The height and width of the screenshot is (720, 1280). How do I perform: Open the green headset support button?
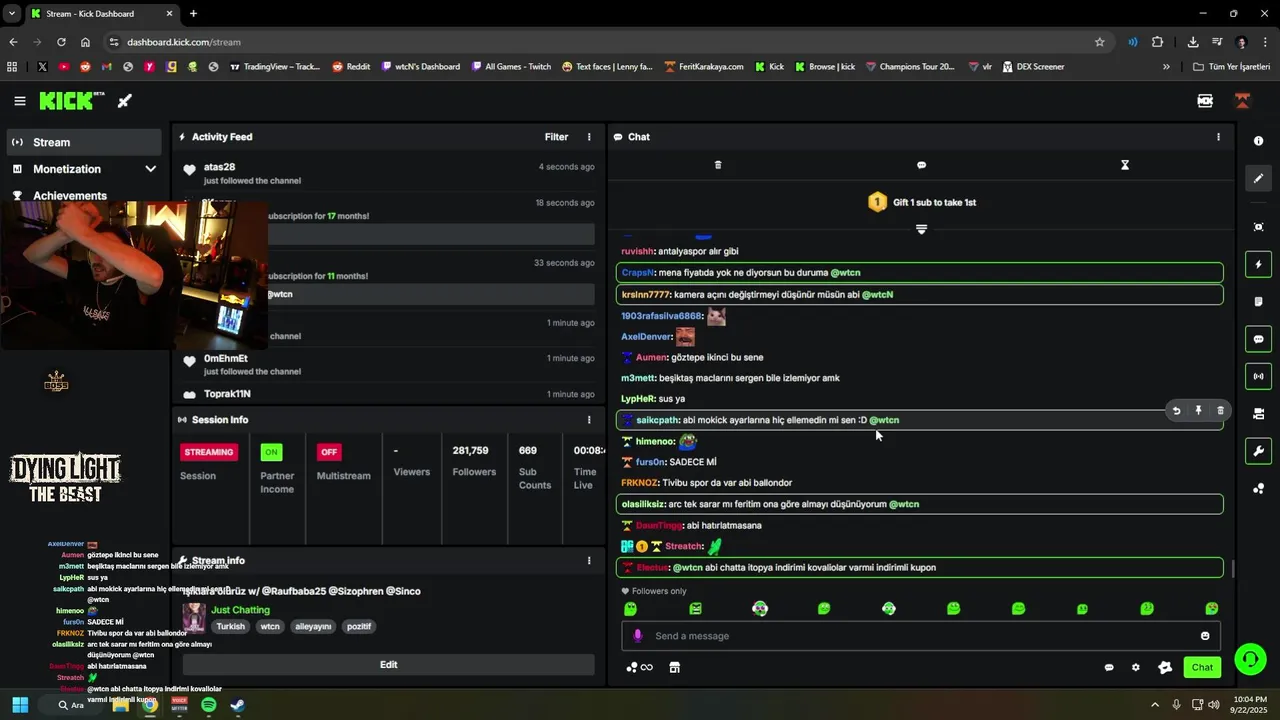tap(1250, 659)
